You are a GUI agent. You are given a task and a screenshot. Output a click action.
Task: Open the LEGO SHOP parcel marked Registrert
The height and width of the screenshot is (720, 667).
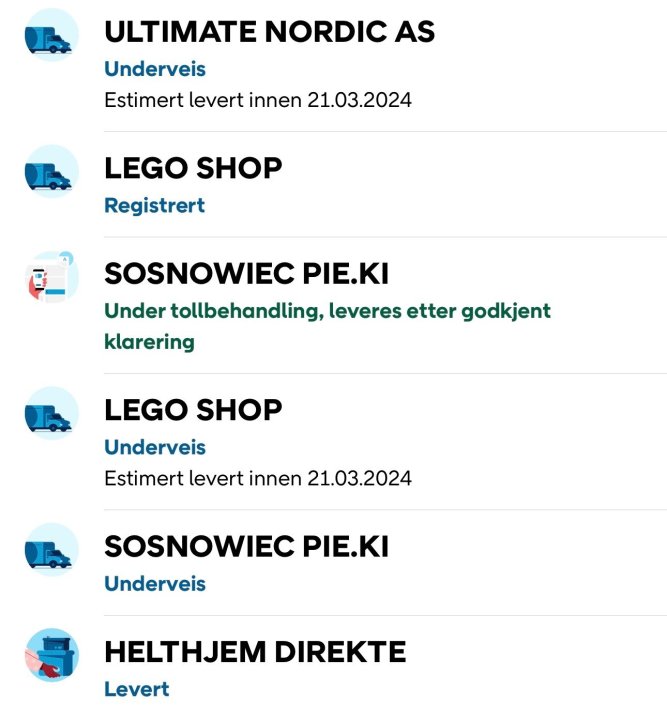[193, 168]
